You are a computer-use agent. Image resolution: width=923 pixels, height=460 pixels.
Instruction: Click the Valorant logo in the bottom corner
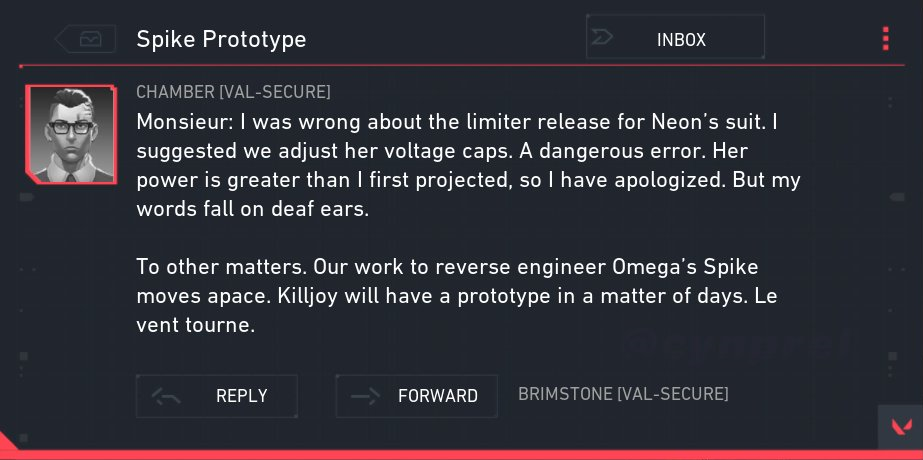coord(900,427)
